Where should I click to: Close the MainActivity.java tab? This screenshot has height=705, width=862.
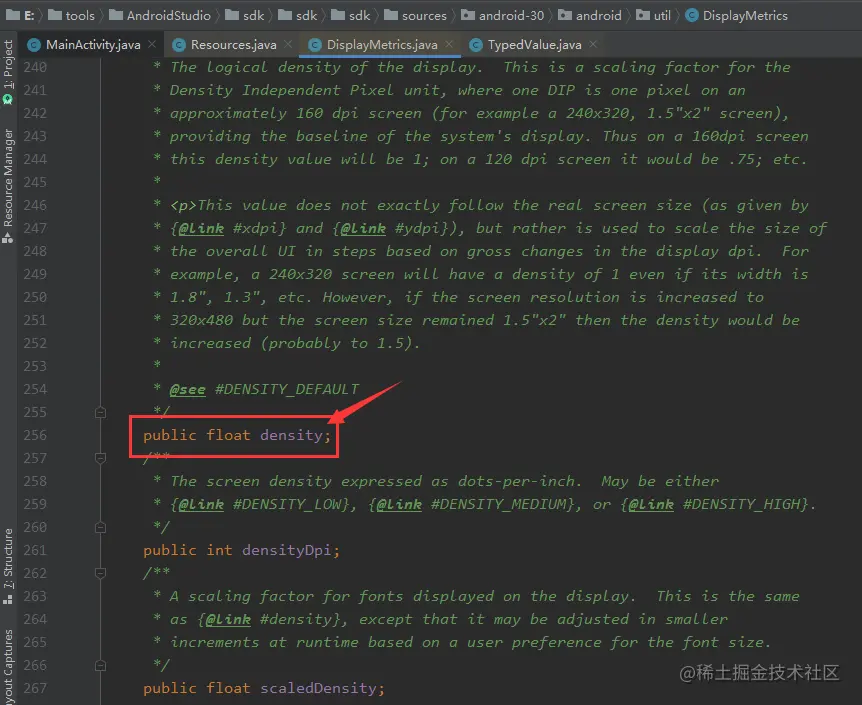pos(152,44)
